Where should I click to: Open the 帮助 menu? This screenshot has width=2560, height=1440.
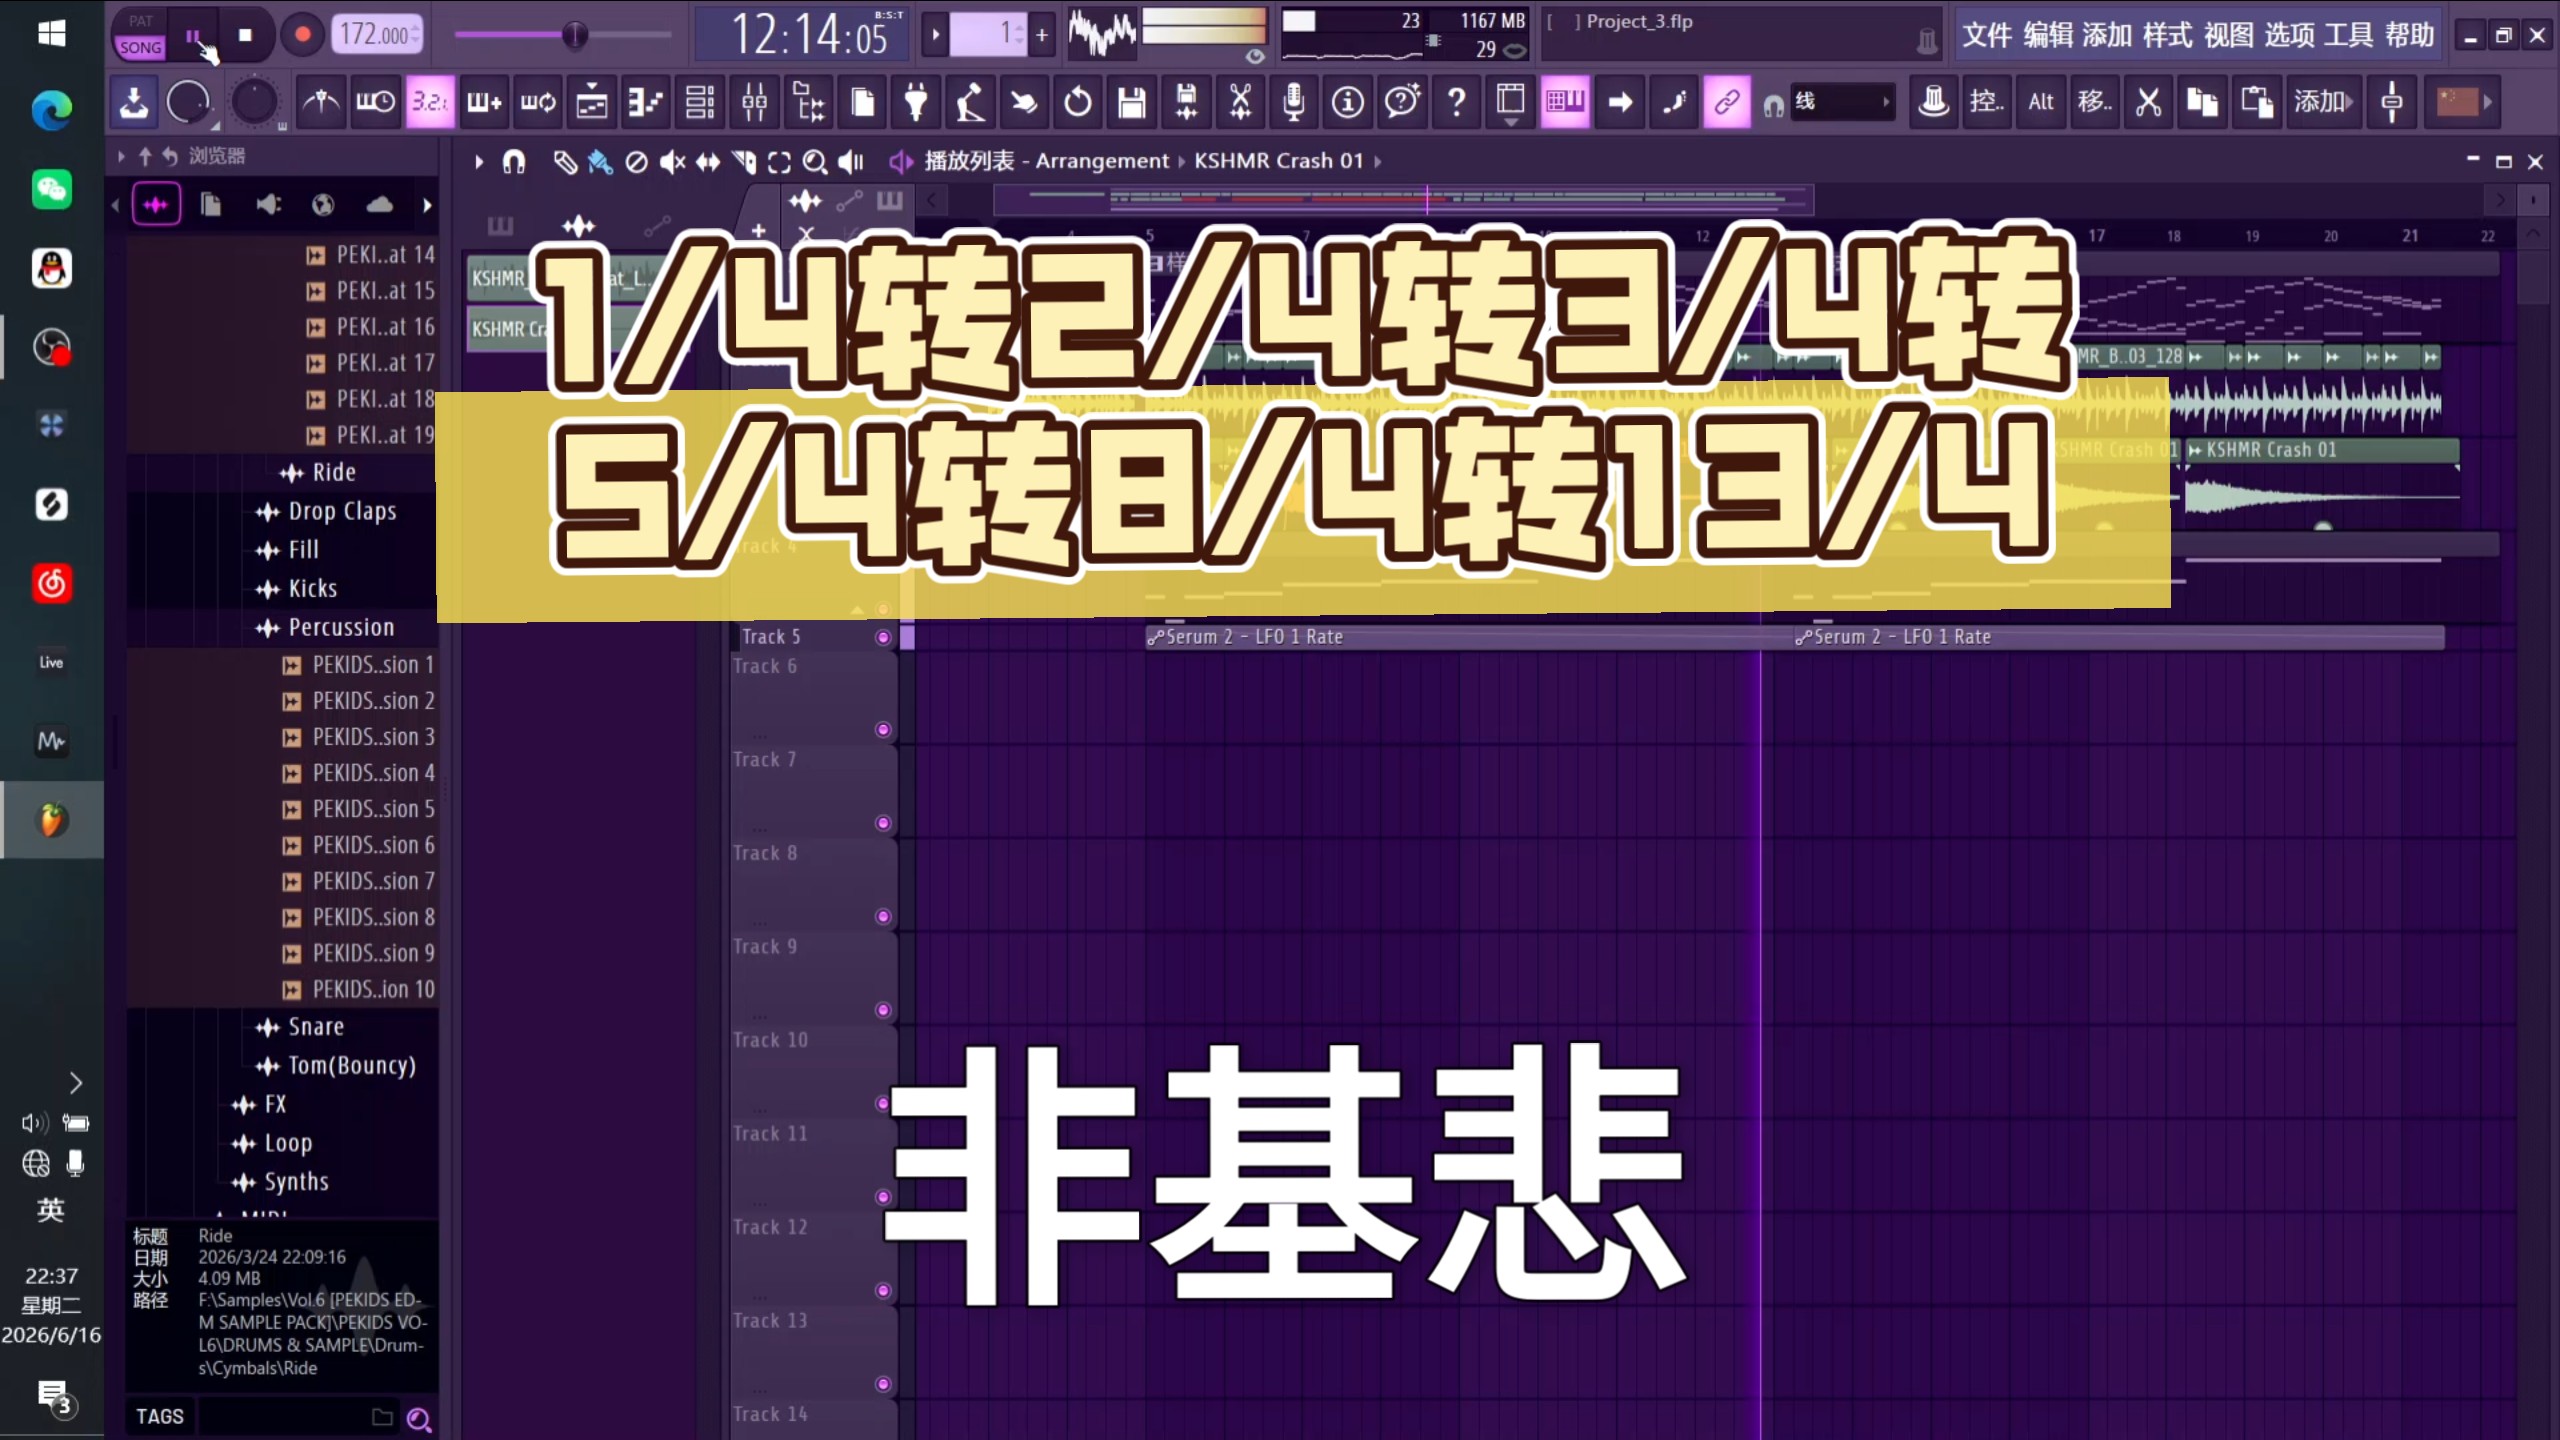point(2409,35)
